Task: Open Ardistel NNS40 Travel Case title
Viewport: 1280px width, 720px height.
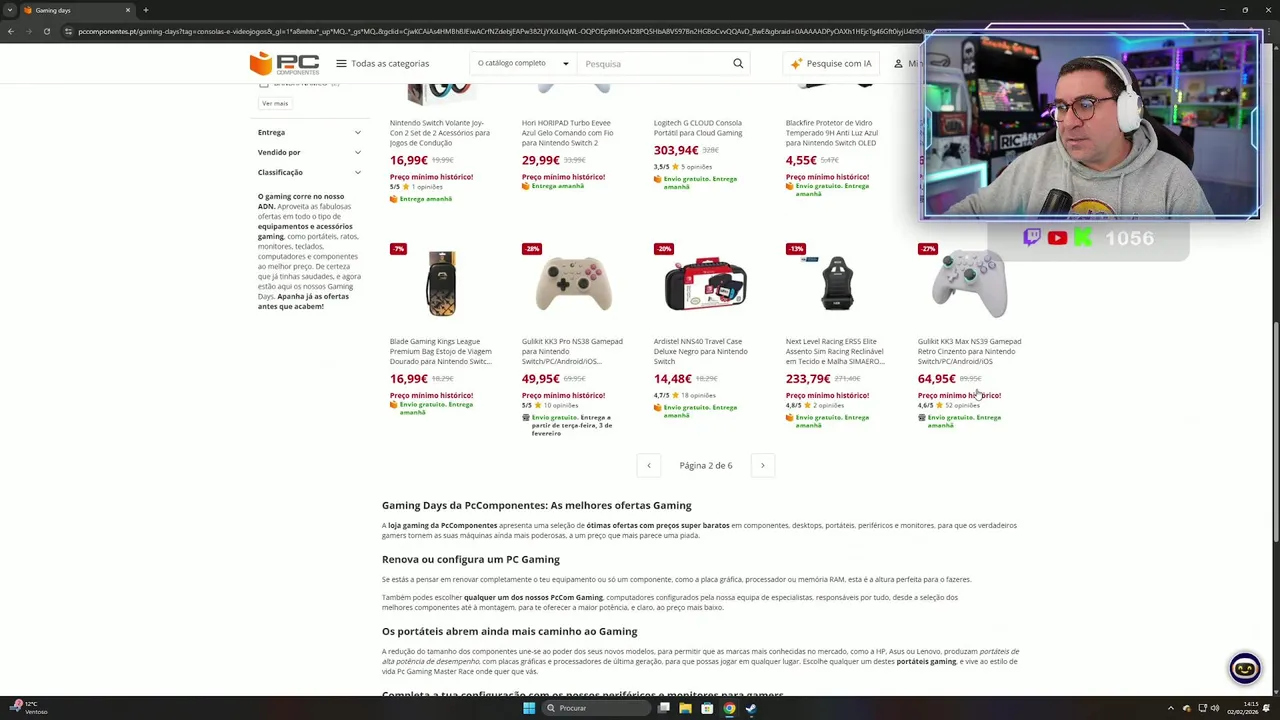Action: click(701, 351)
